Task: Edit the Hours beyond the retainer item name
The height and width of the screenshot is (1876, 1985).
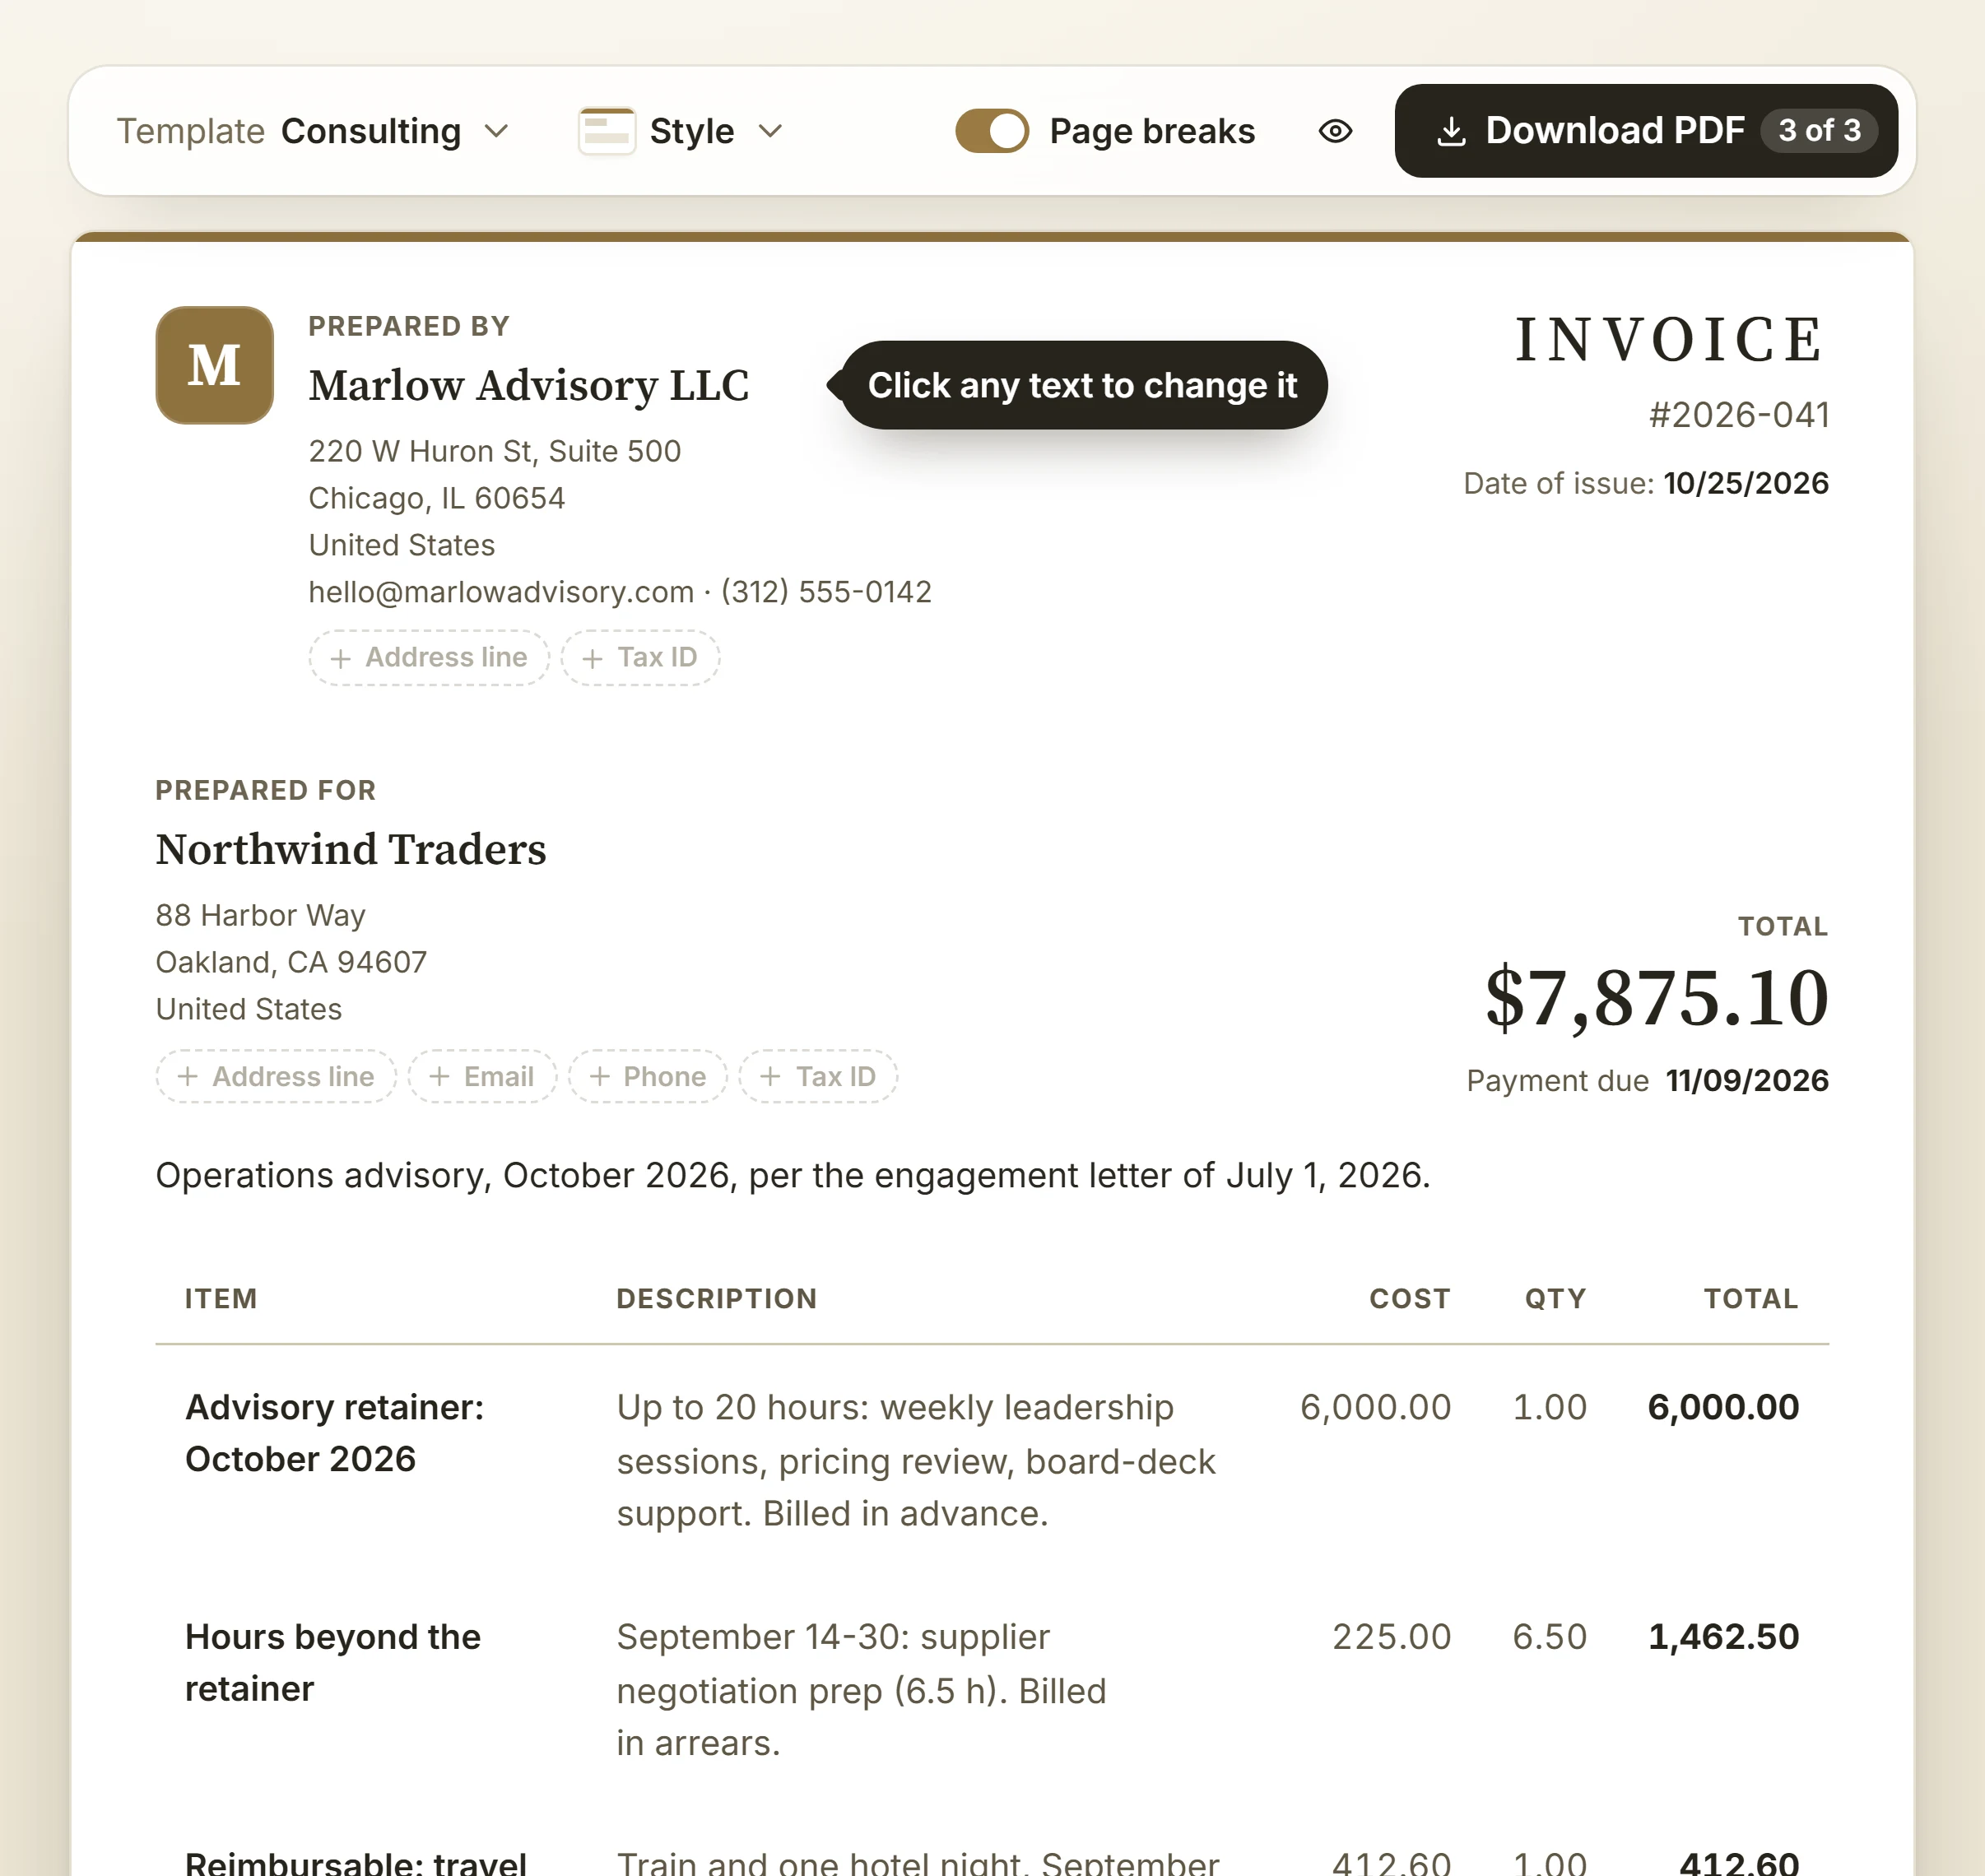Action: click(333, 1663)
